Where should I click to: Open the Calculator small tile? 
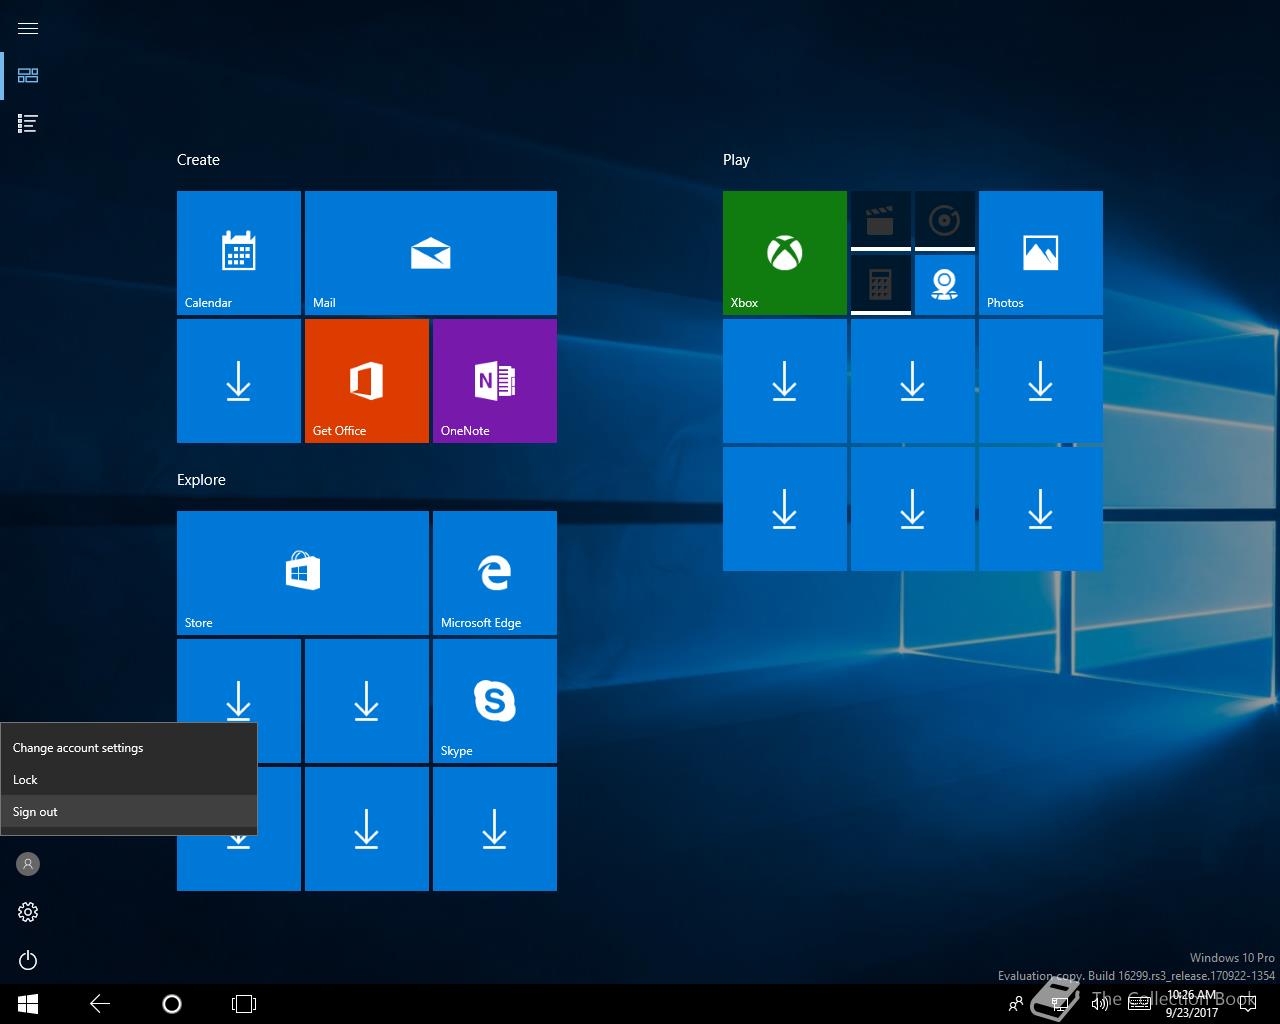tap(880, 285)
